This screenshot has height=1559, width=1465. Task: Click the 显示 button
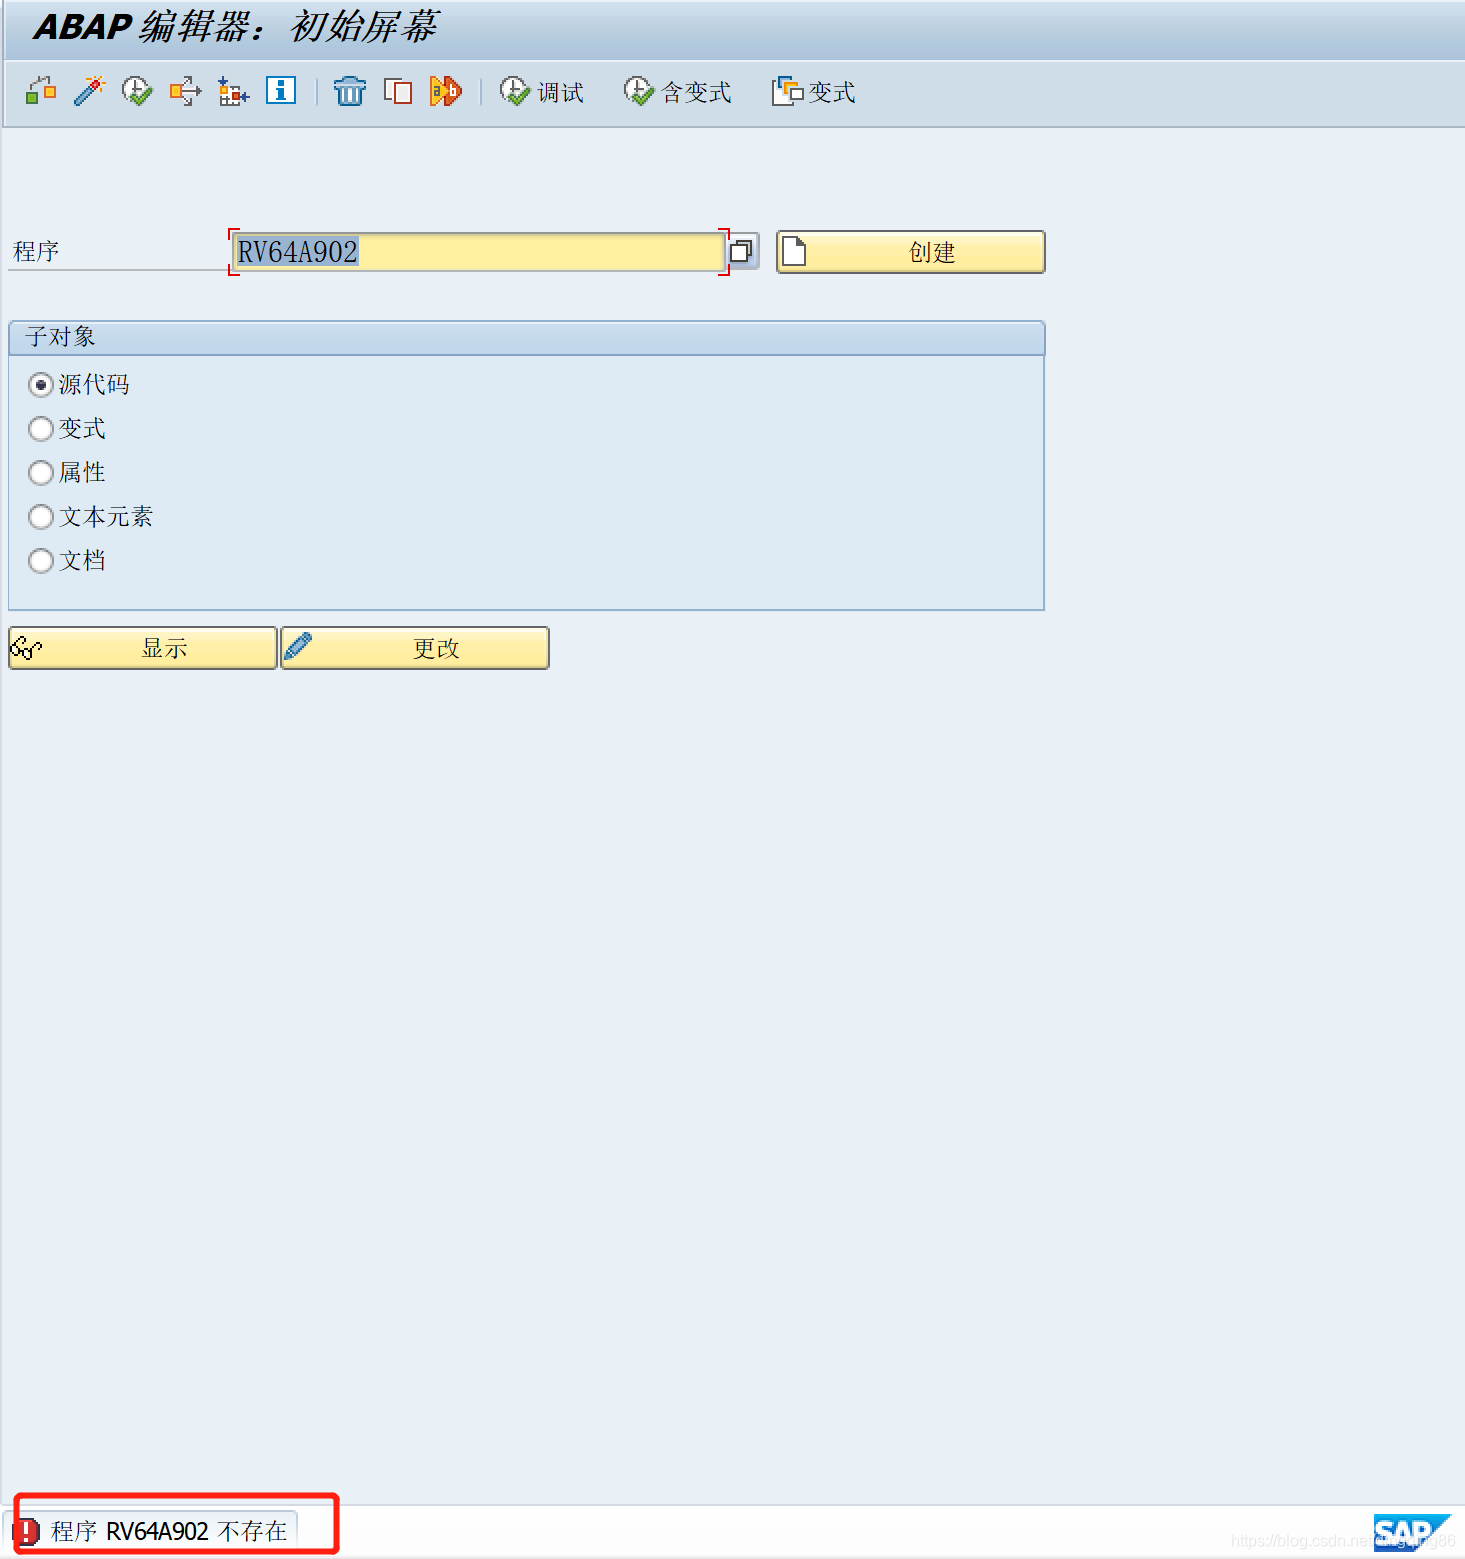(143, 648)
